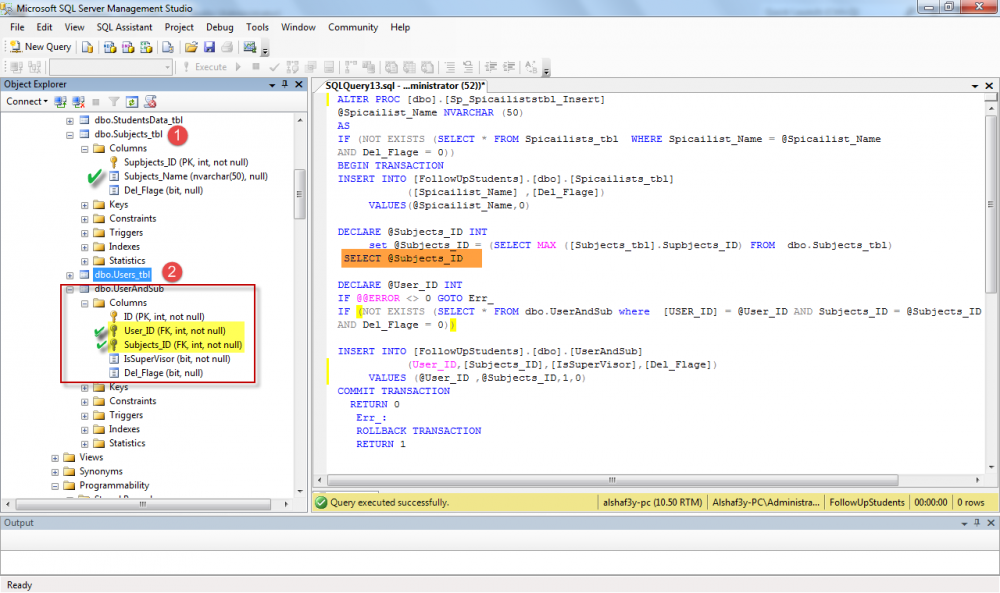The height and width of the screenshot is (593, 1000).
Task: Open the Activity Monitor icon
Action: pyautogui.click(x=249, y=47)
